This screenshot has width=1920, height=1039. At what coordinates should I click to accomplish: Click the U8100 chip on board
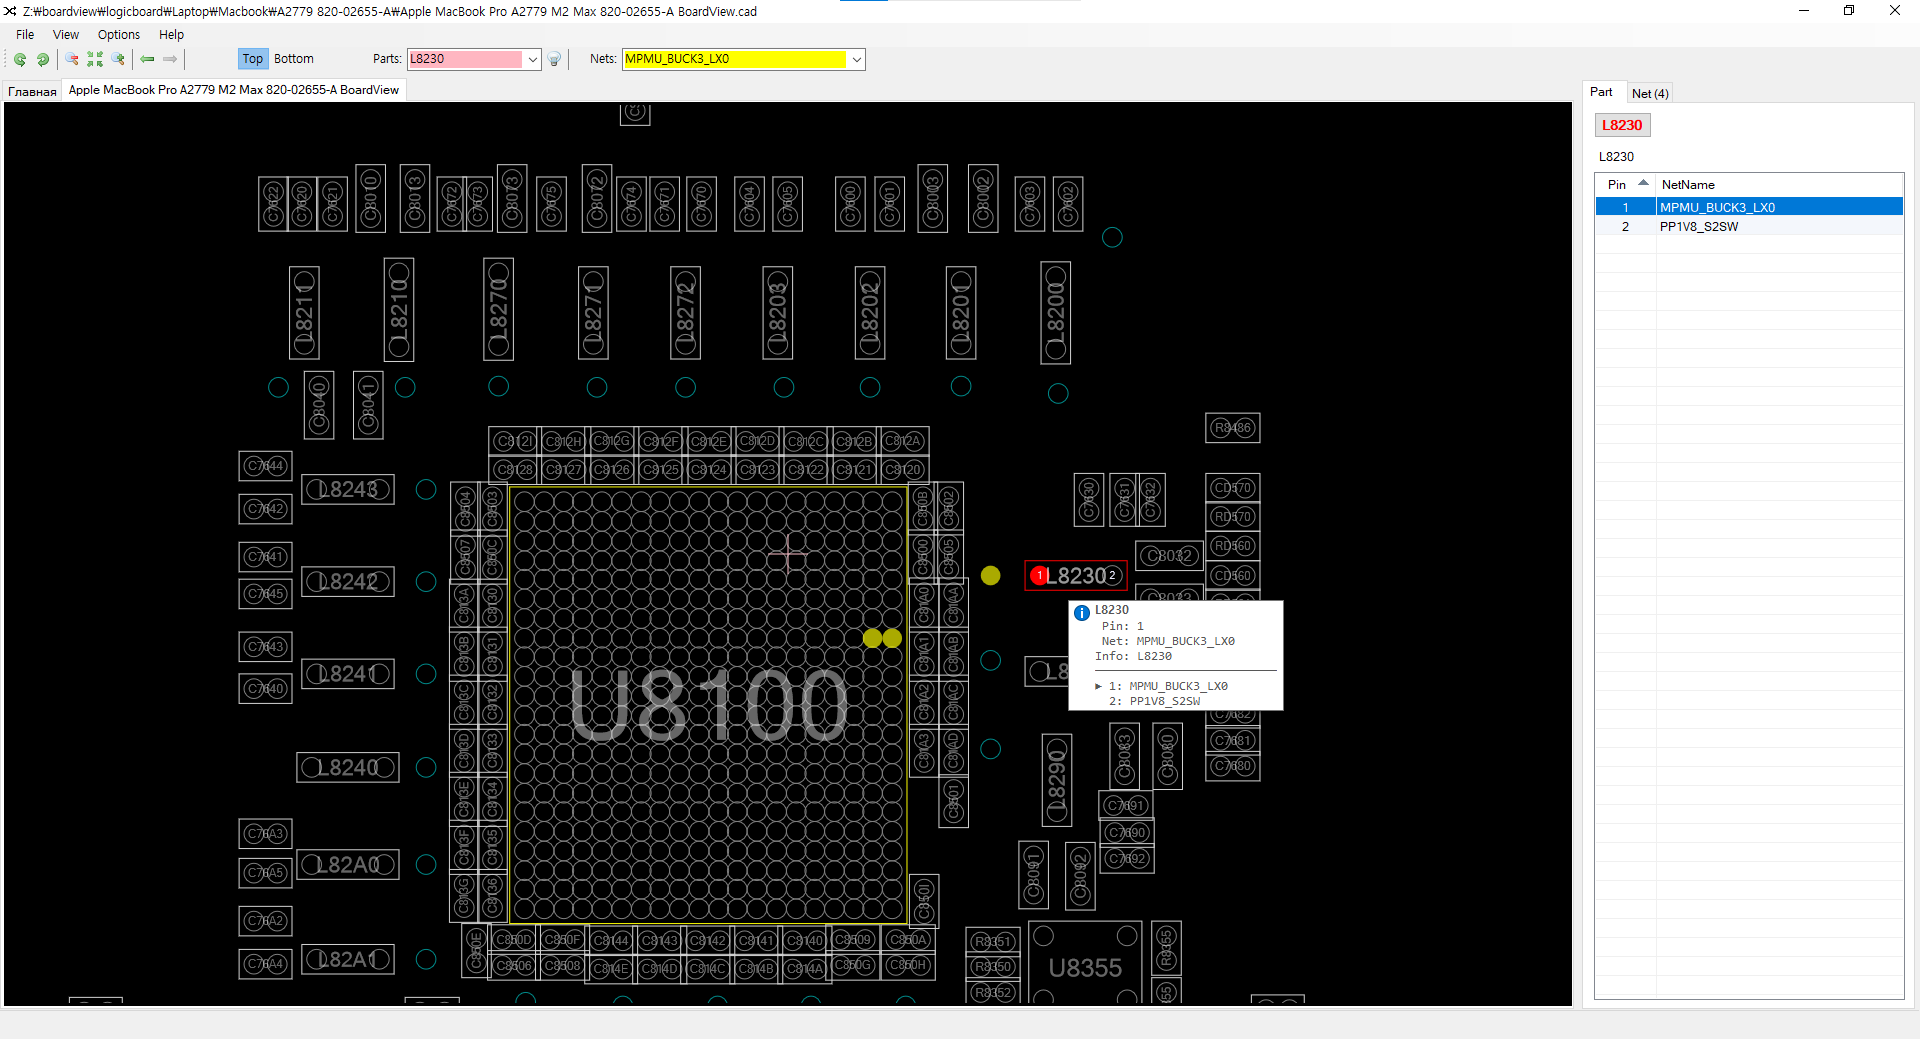708,704
